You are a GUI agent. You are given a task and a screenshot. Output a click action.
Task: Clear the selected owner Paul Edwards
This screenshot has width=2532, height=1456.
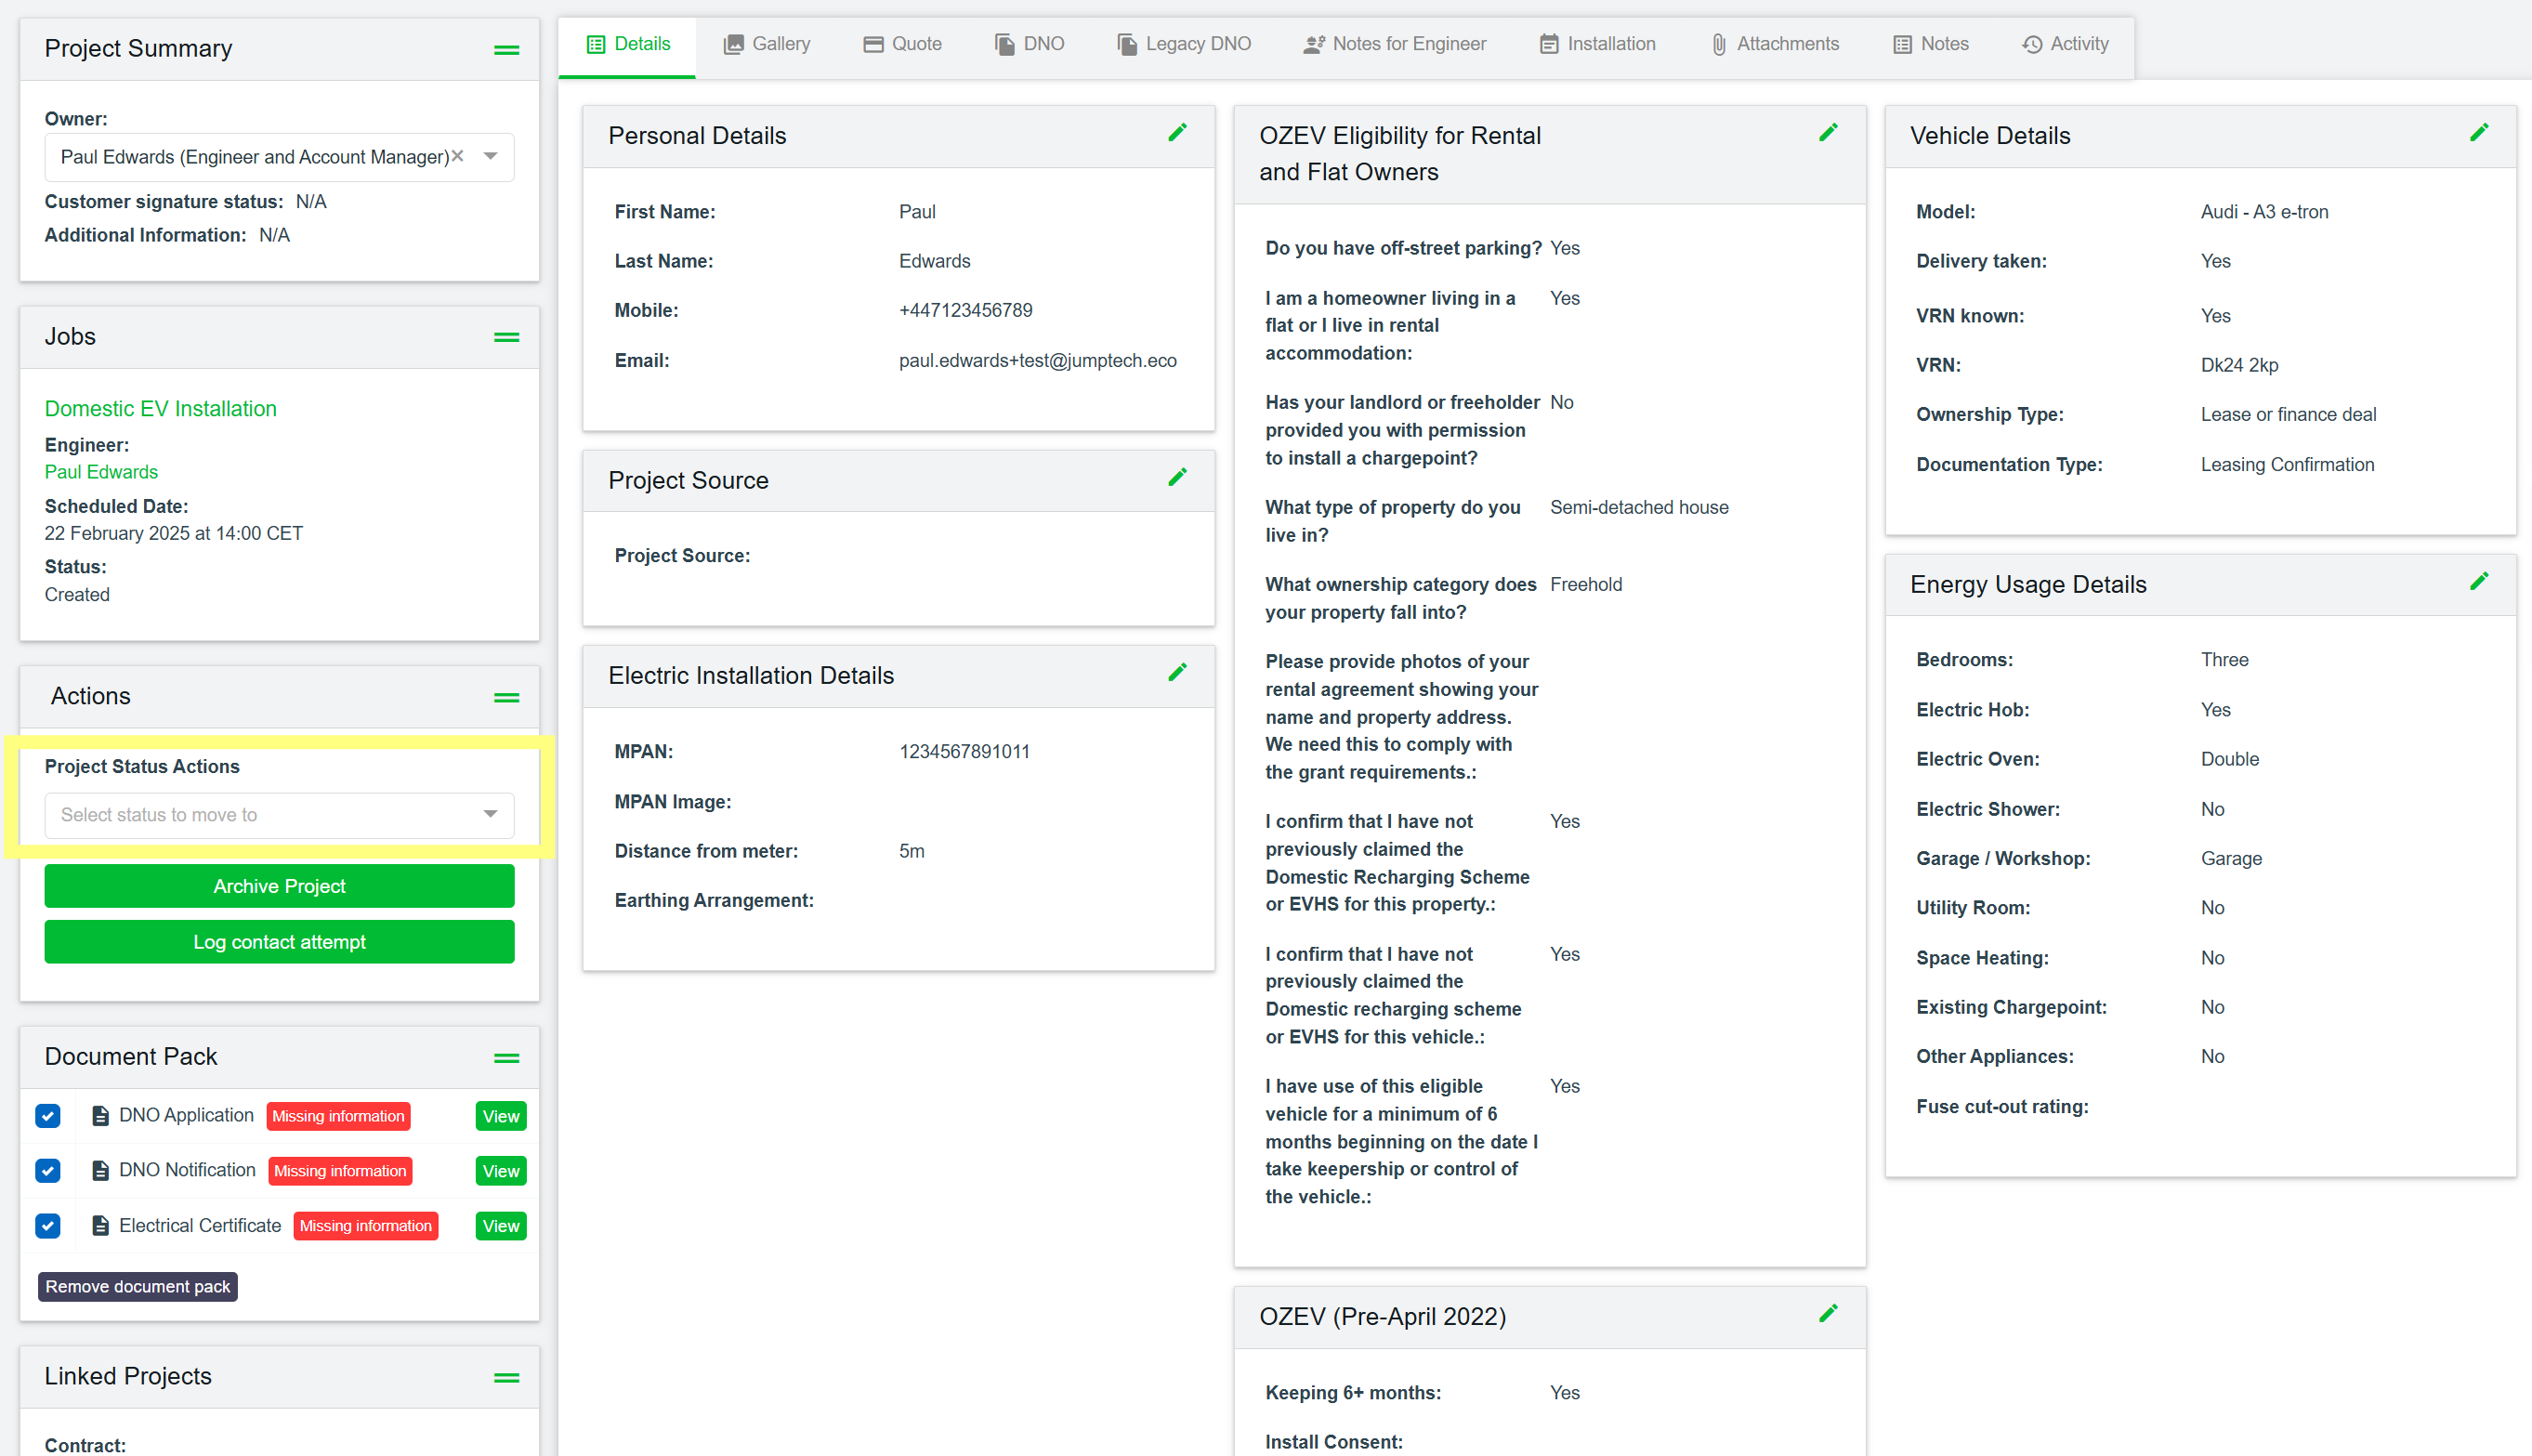pyautogui.click(x=458, y=156)
